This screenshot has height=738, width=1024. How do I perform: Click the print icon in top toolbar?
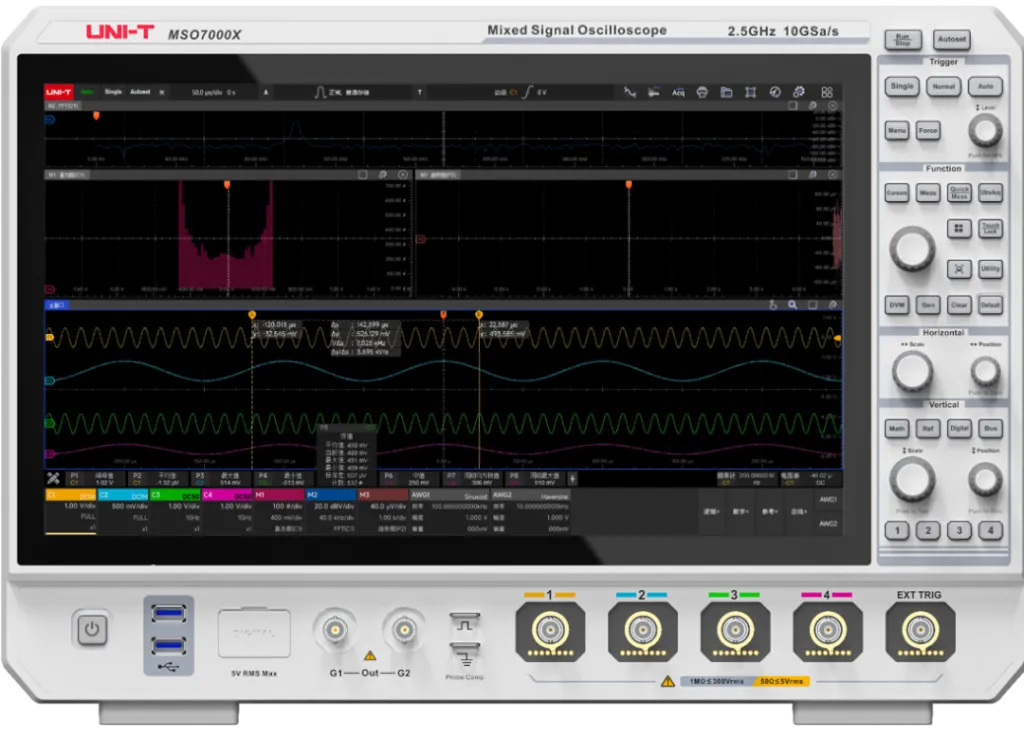click(702, 92)
